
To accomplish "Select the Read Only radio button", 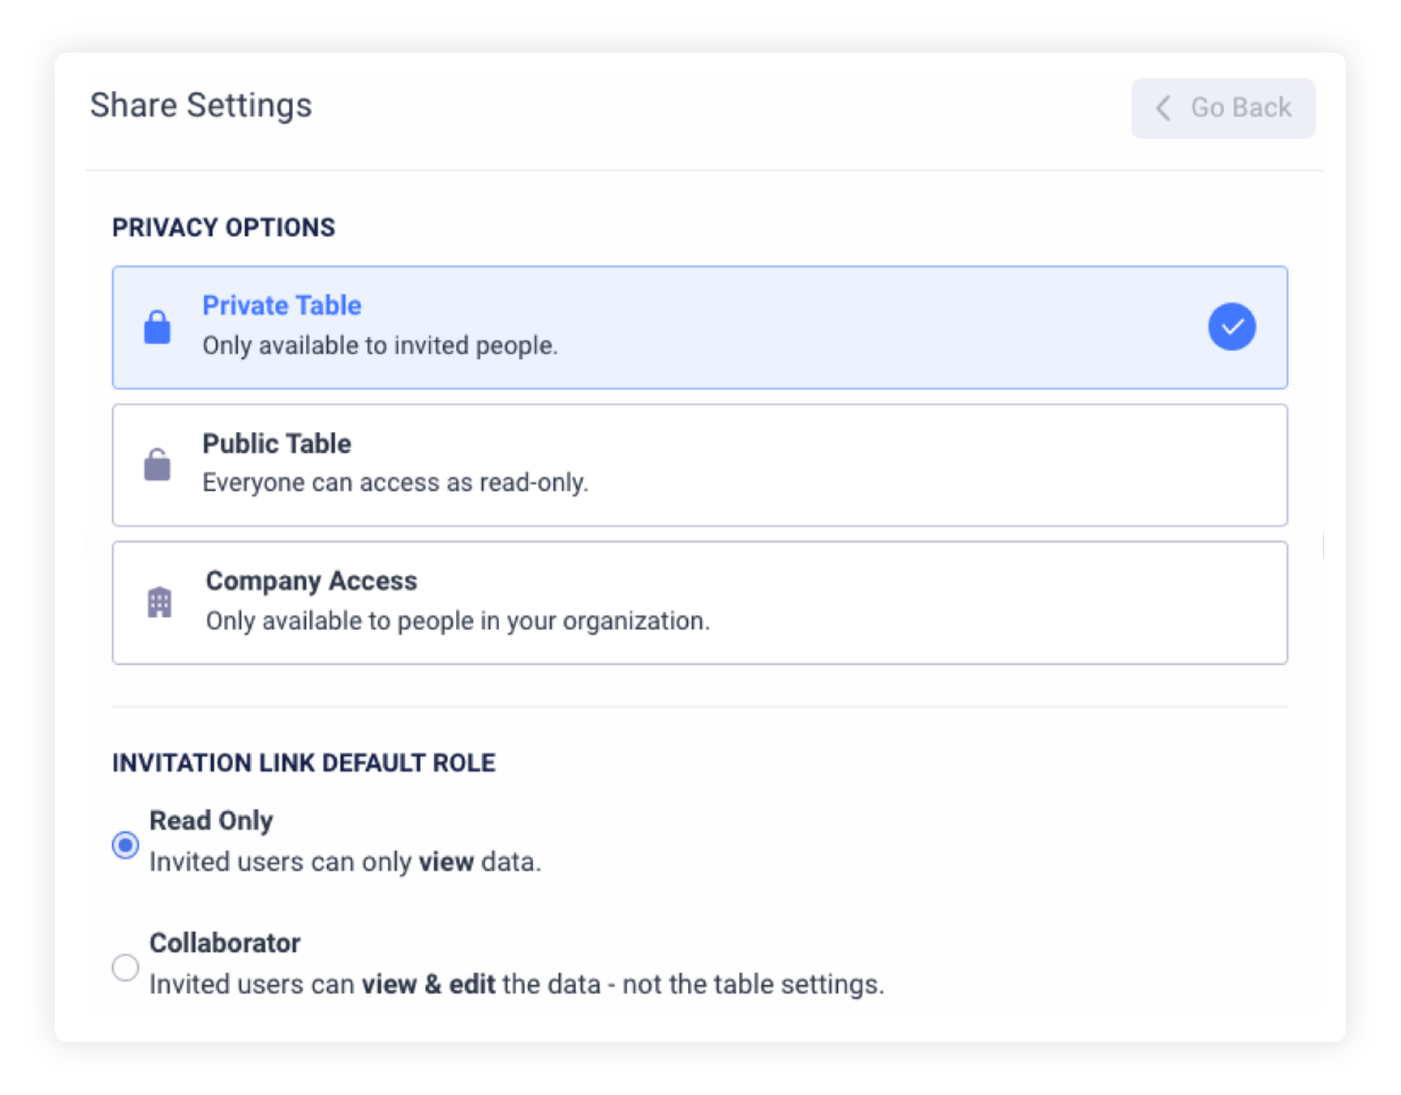I will tap(125, 845).
